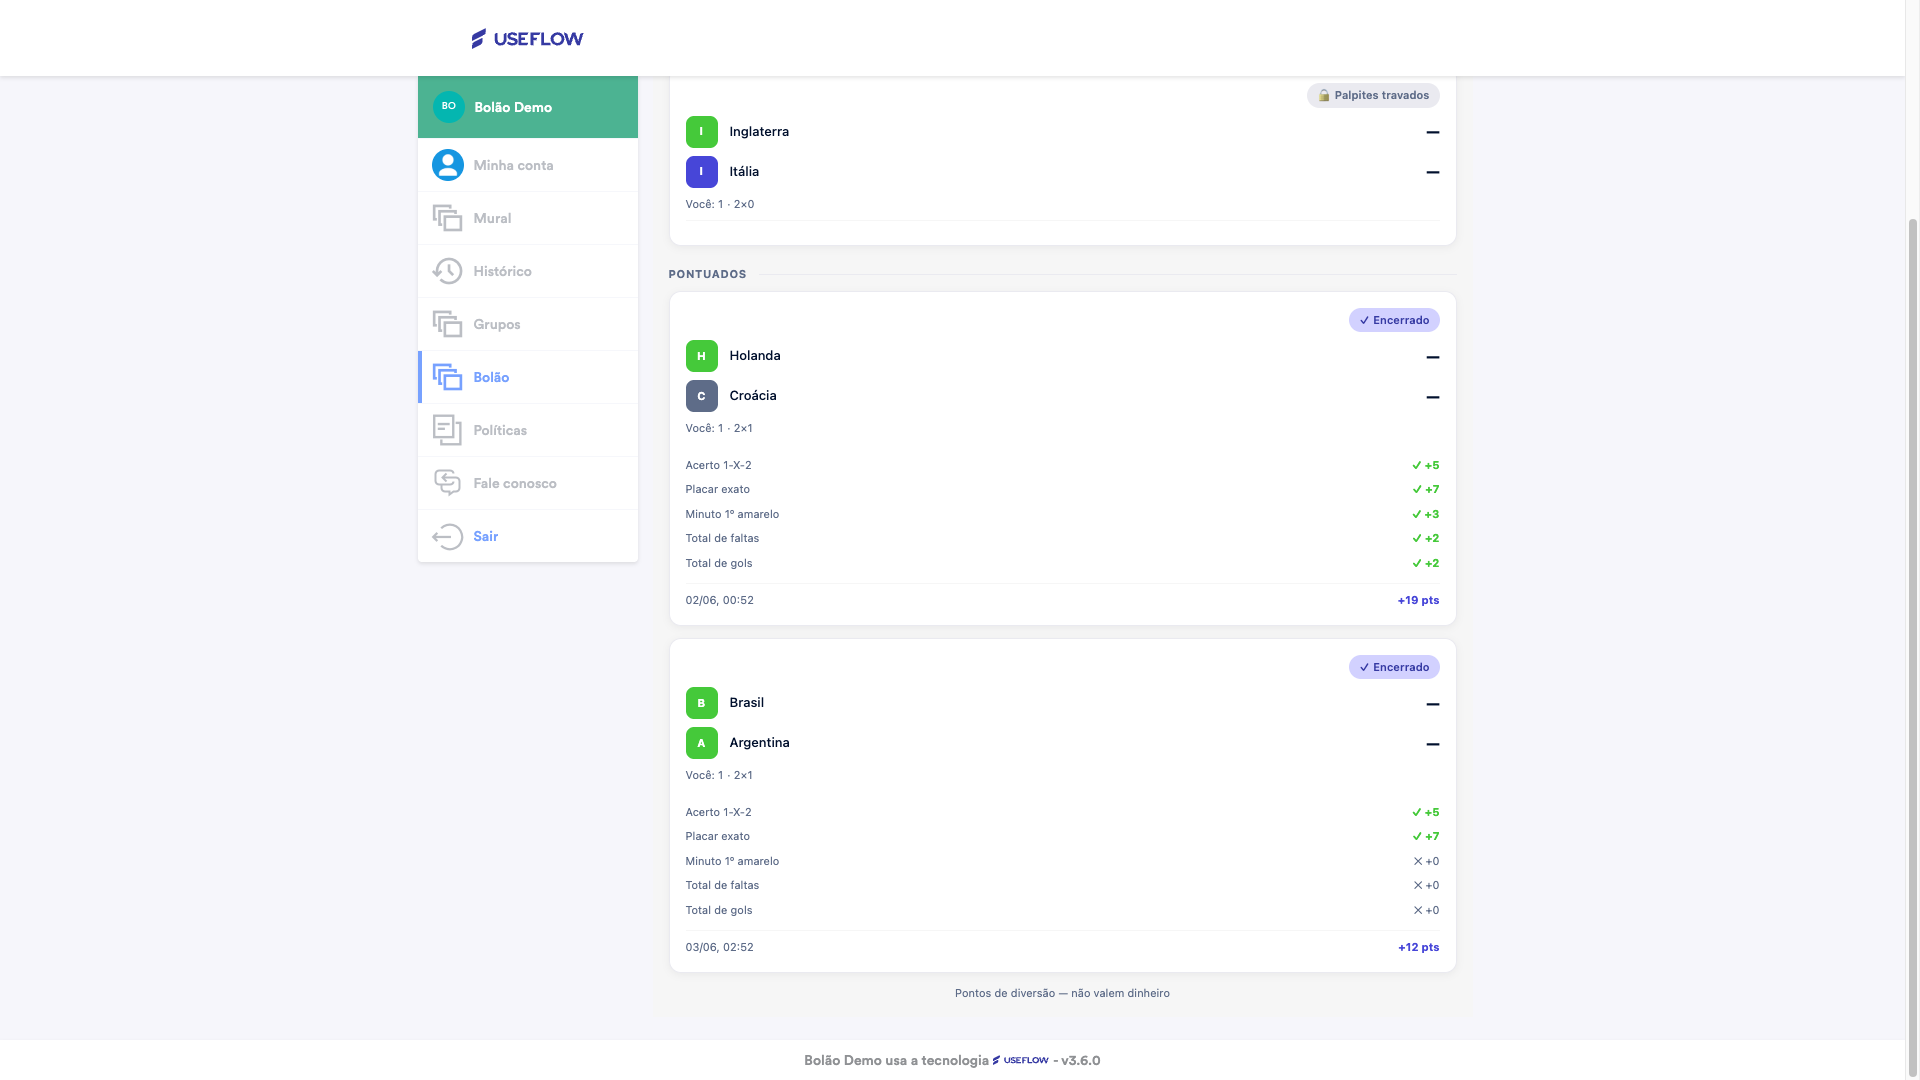Image resolution: width=1920 pixels, height=1080 pixels.
Task: Click the Argentina team name
Action: 759,742
